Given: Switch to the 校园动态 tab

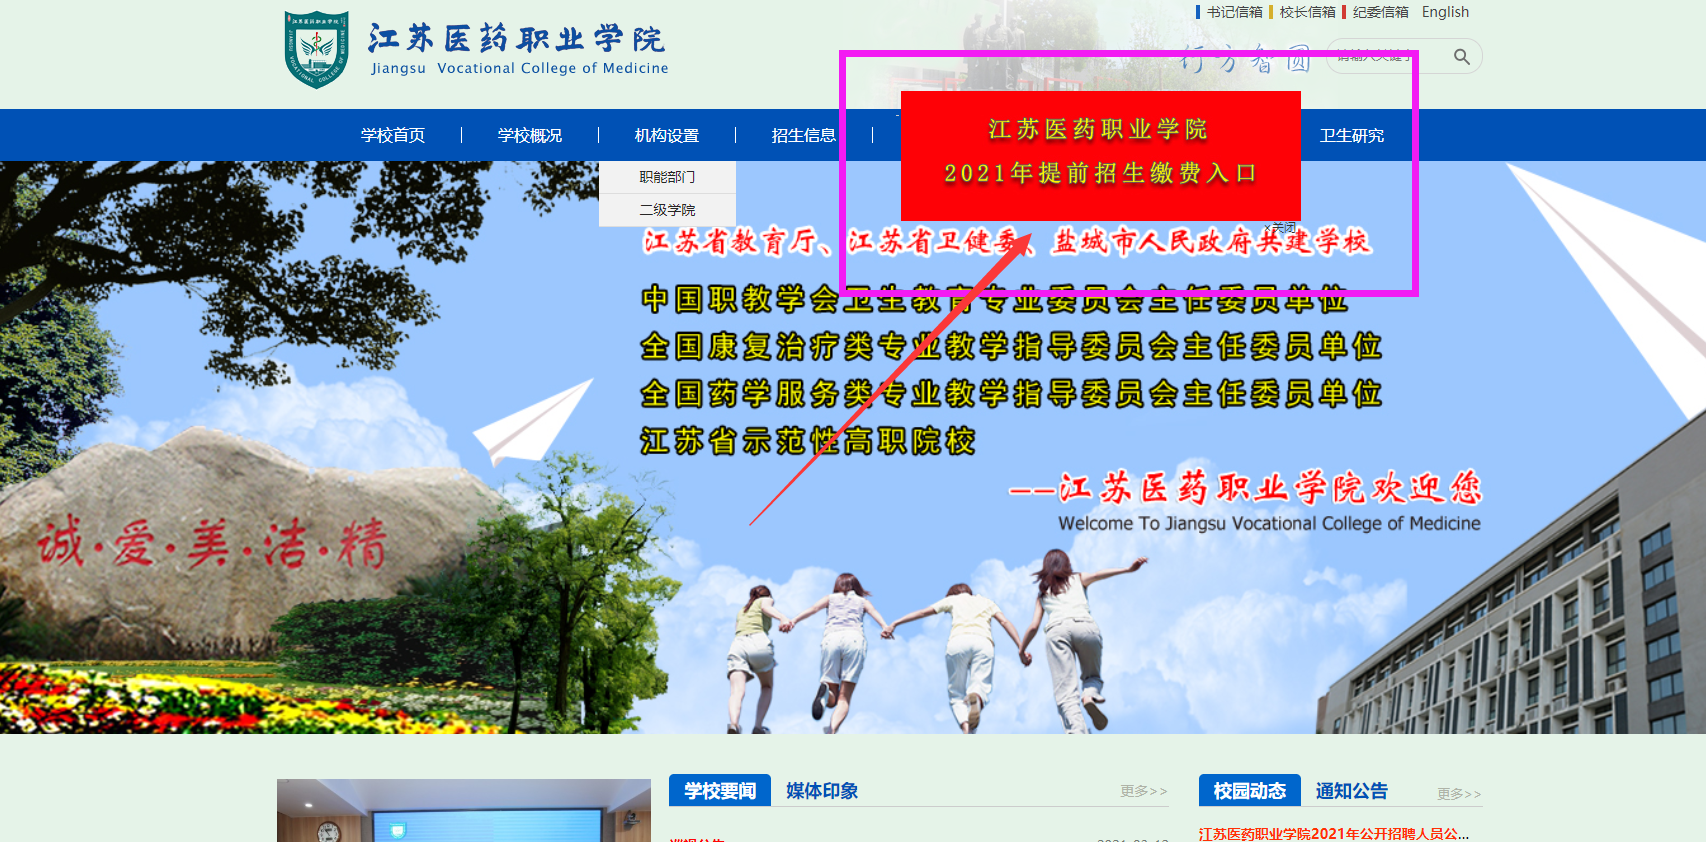Looking at the screenshot, I should (1250, 790).
